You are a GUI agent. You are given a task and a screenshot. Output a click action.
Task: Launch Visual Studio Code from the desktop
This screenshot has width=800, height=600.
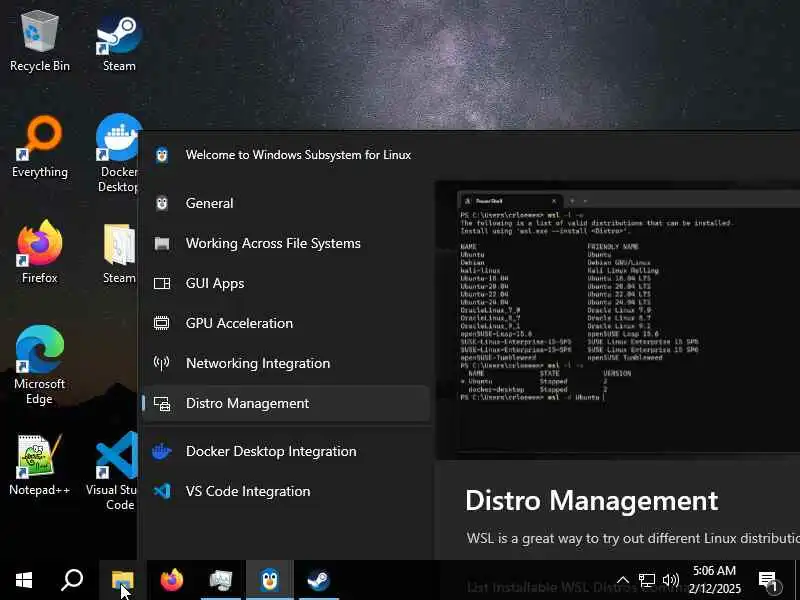(115, 470)
